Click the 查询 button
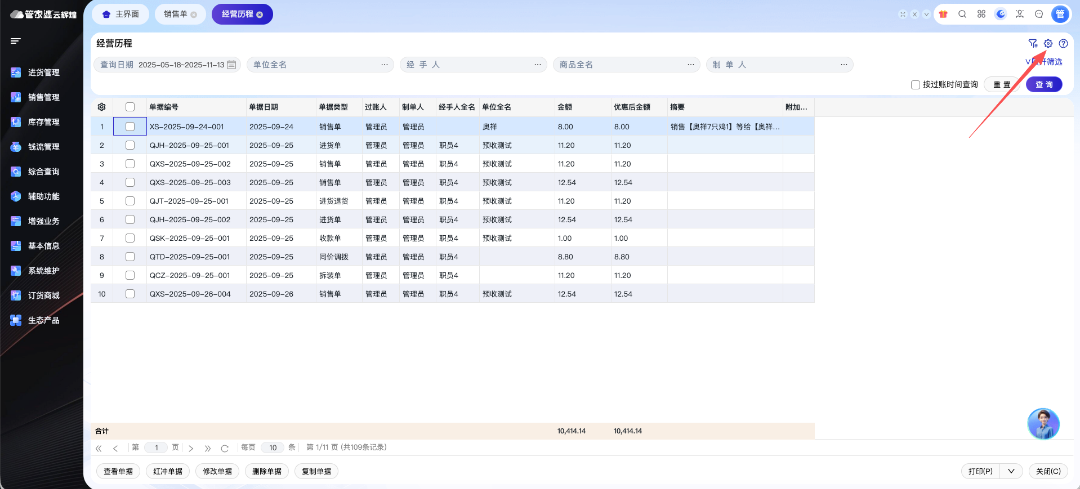Viewport: 1080px width, 489px height. [x=1044, y=85]
